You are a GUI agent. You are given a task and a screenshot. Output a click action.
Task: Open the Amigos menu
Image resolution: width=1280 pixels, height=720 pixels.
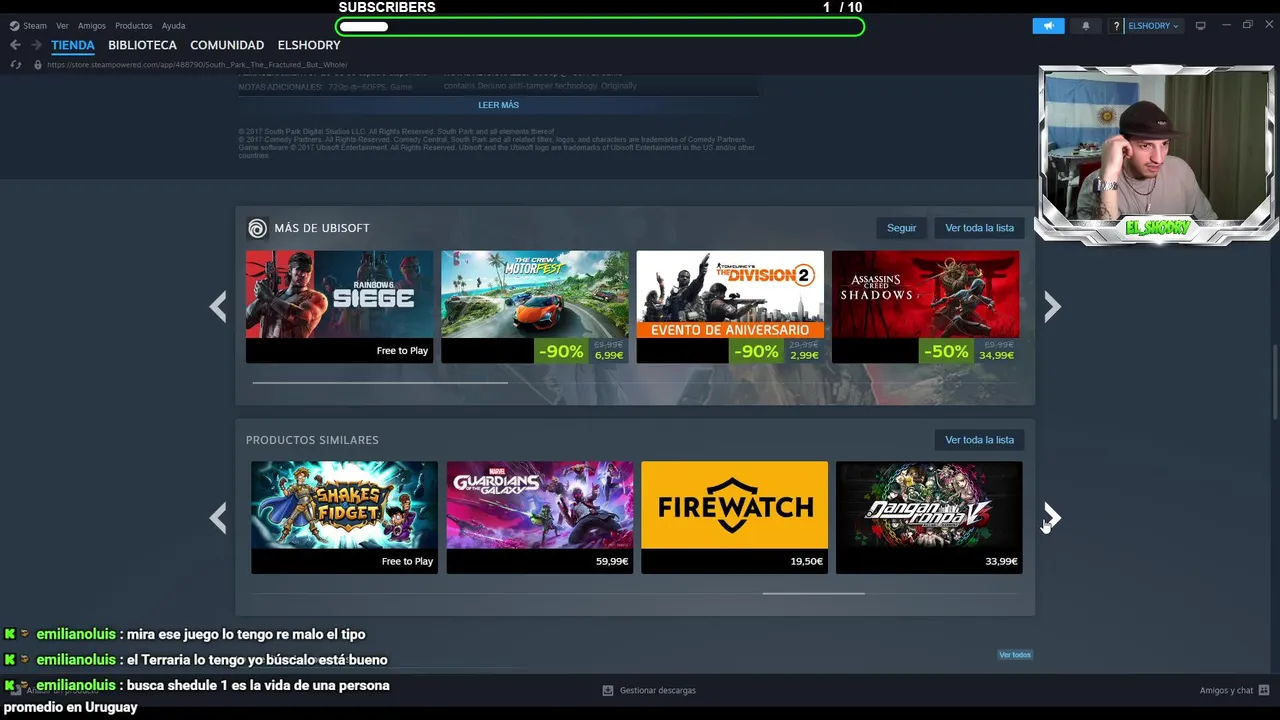(92, 26)
